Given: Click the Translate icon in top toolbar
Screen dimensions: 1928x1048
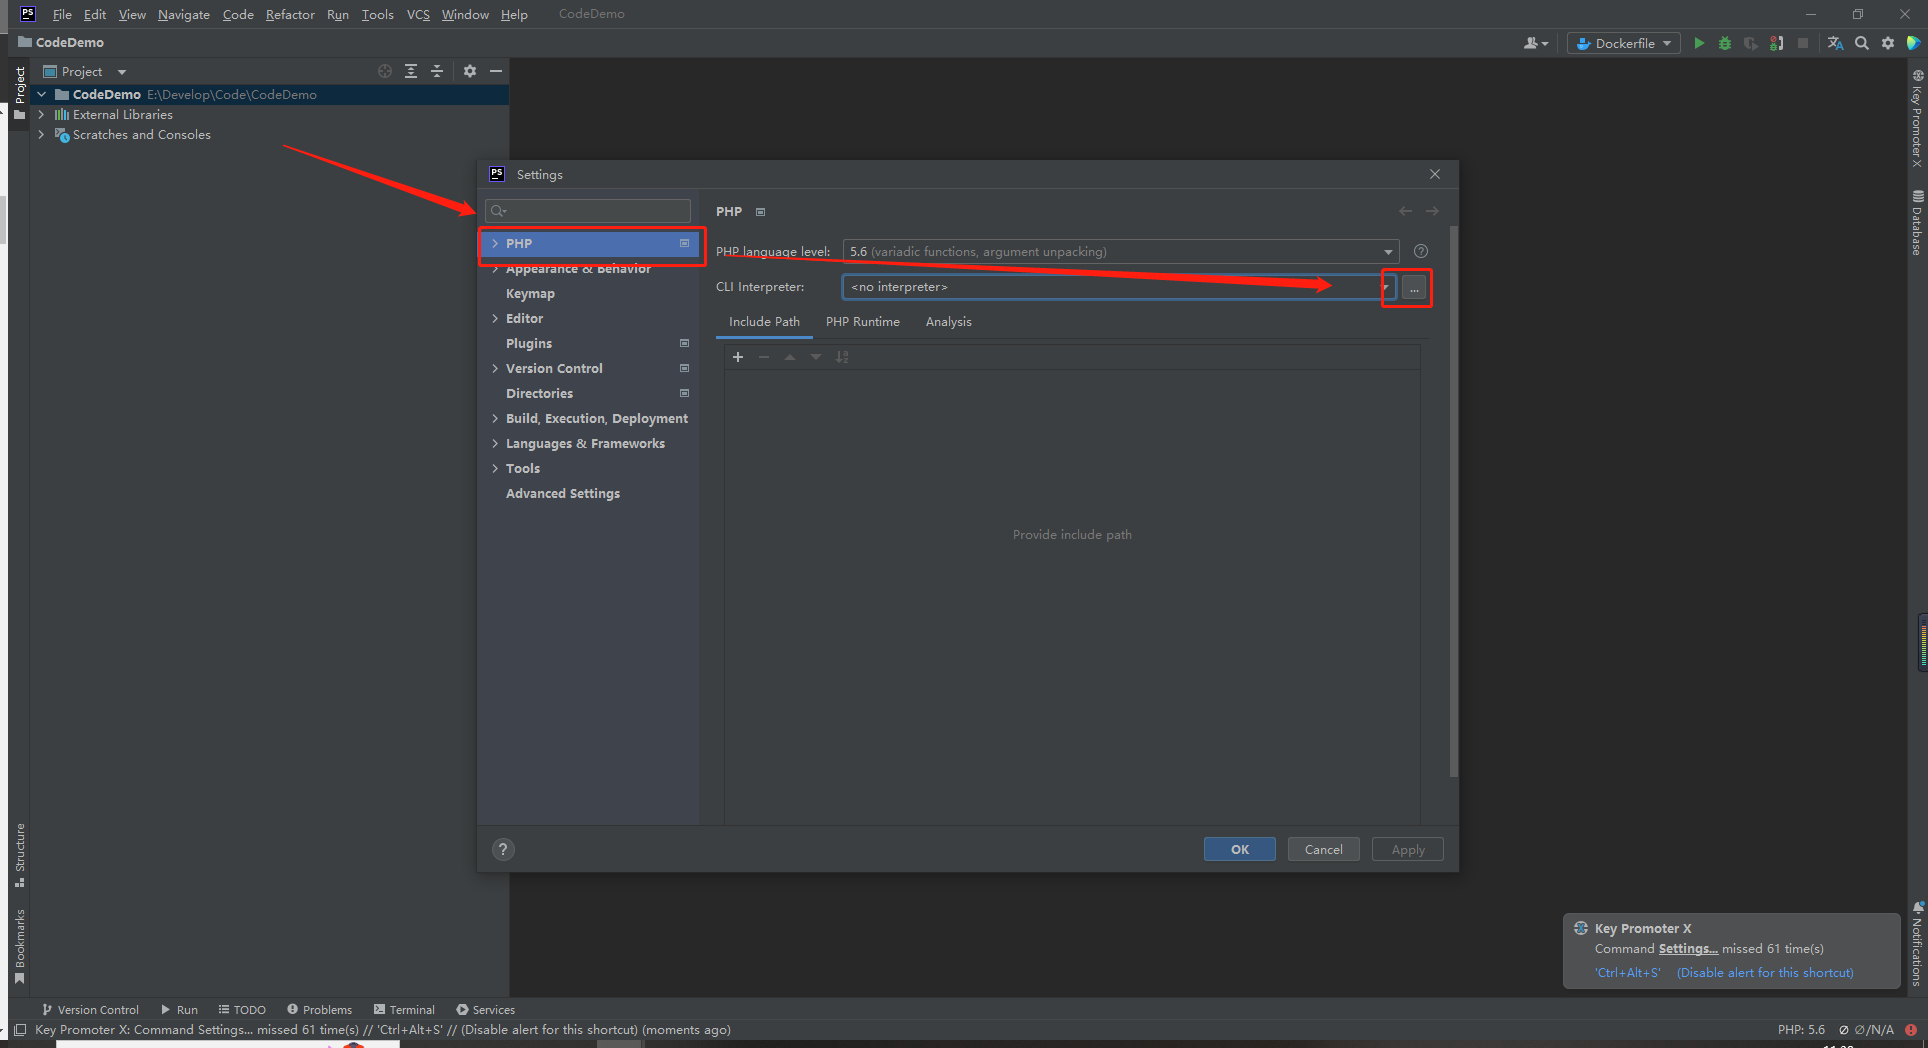Looking at the screenshot, I should tap(1835, 43).
